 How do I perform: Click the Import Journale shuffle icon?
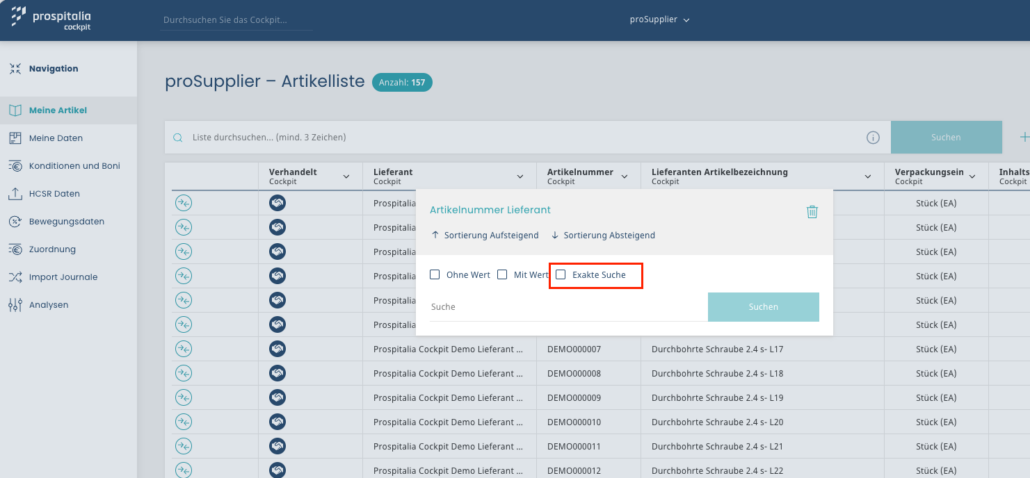(x=16, y=277)
